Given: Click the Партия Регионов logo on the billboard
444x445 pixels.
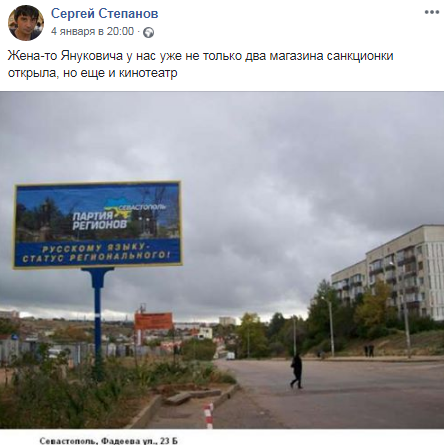Looking at the screenshot, I should pyautogui.click(x=100, y=220).
